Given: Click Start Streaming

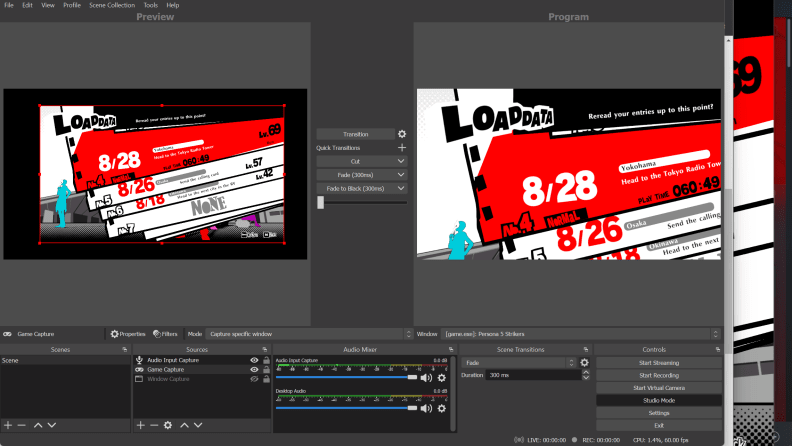Looking at the screenshot, I should 659,363.
